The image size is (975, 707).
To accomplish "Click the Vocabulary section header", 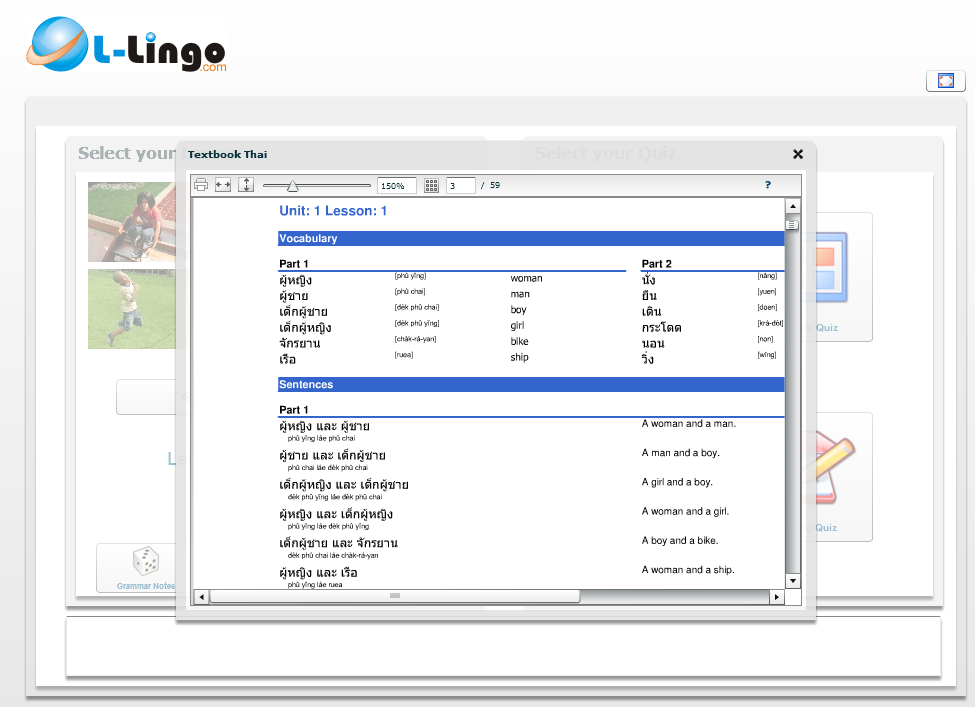I will (531, 239).
